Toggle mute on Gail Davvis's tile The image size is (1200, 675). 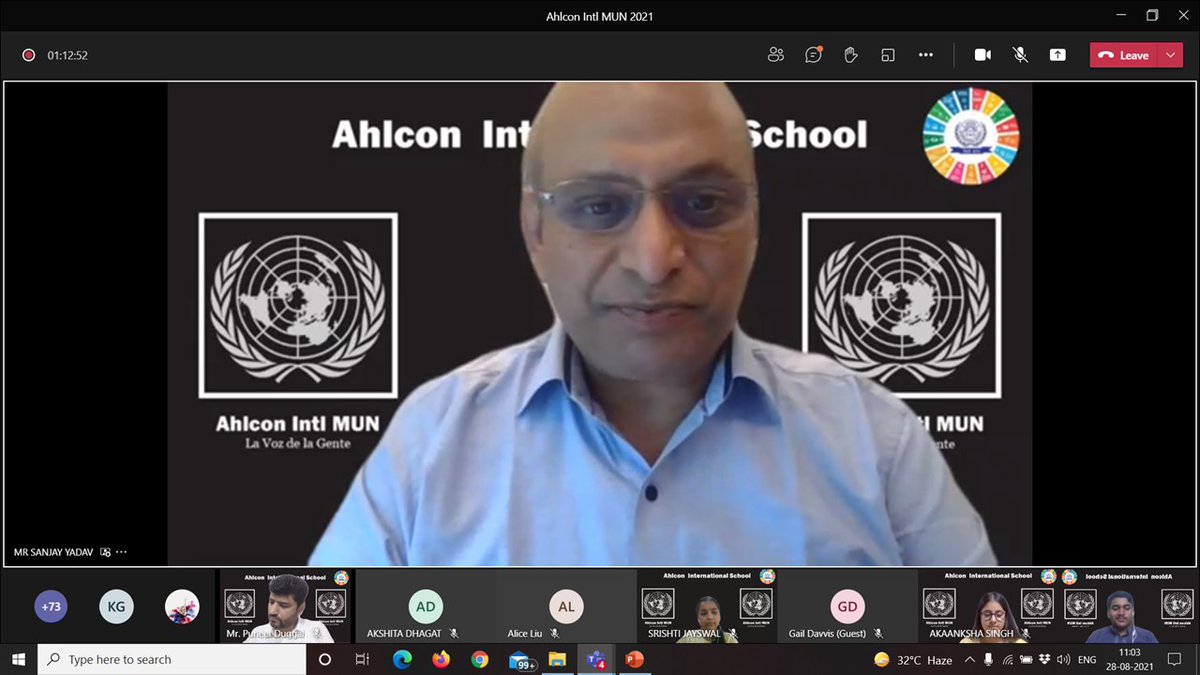tap(879, 632)
